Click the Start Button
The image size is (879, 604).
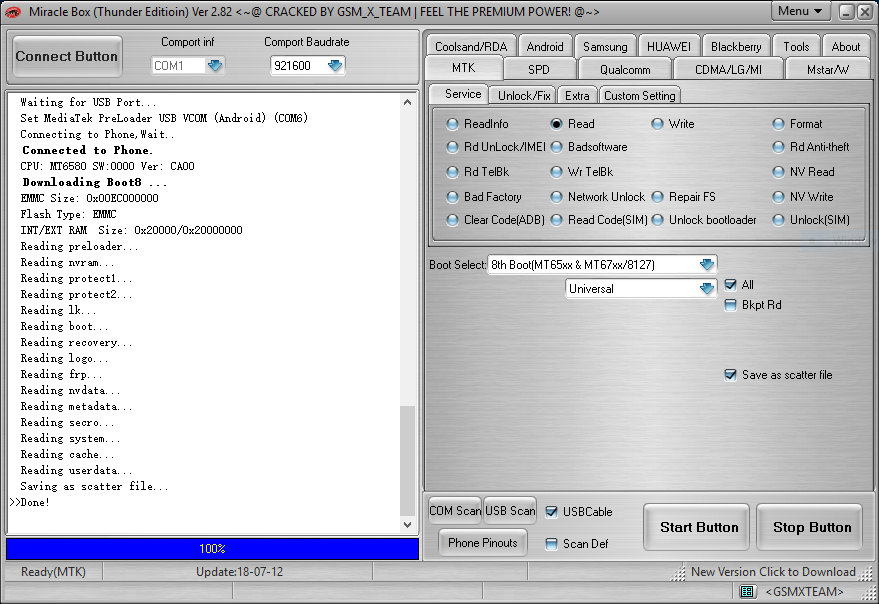pos(698,527)
